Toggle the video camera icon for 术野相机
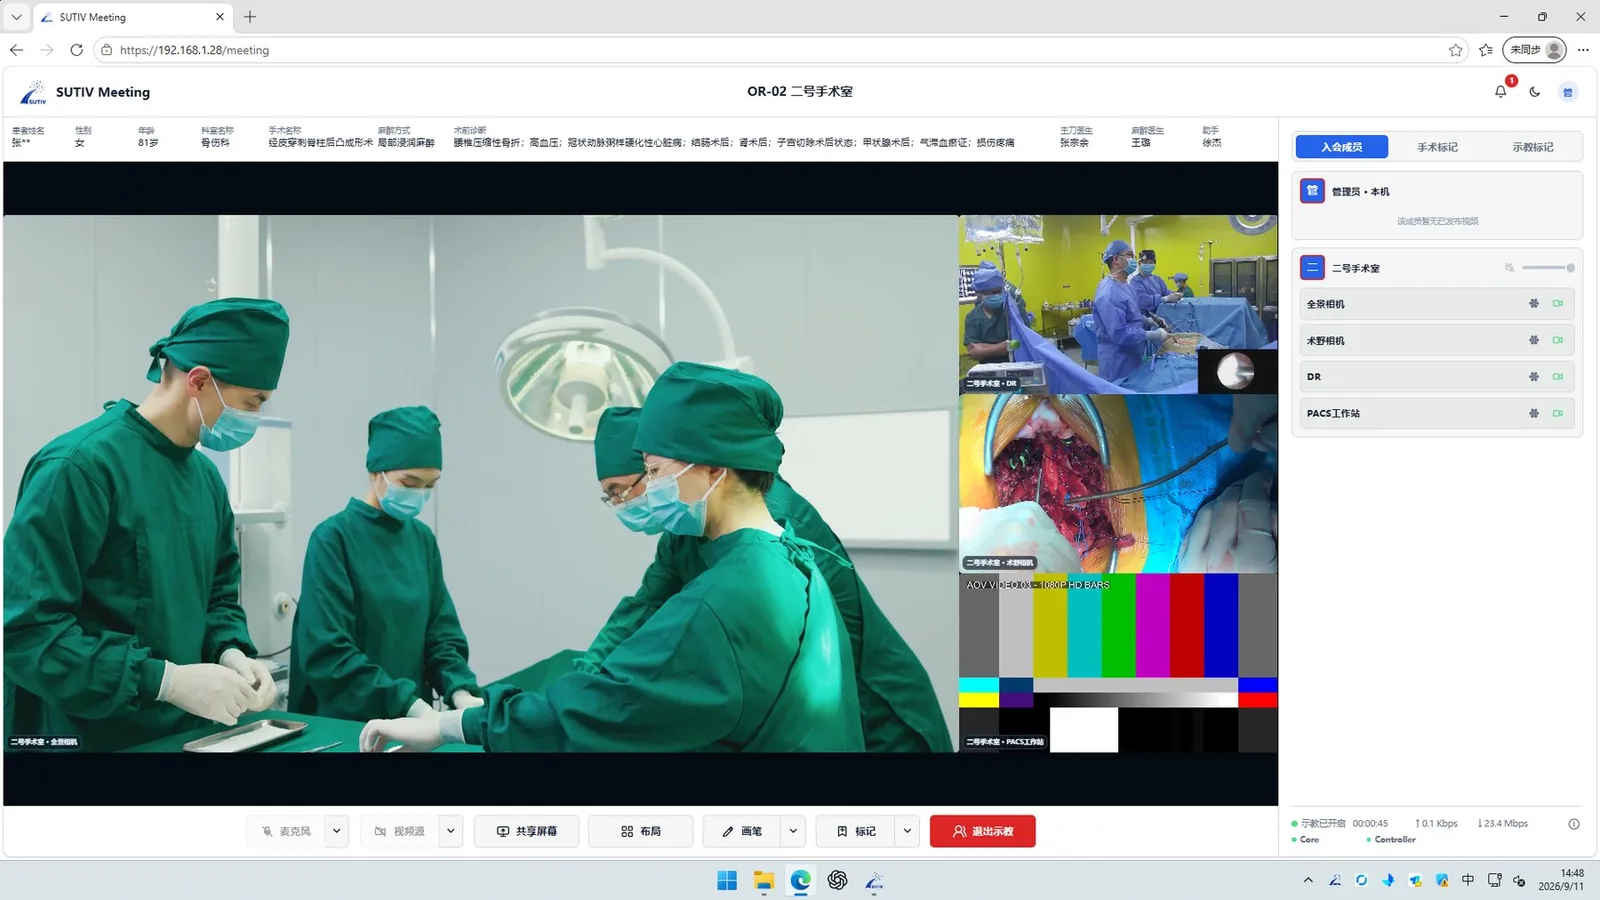The height and width of the screenshot is (900, 1600). (1557, 340)
